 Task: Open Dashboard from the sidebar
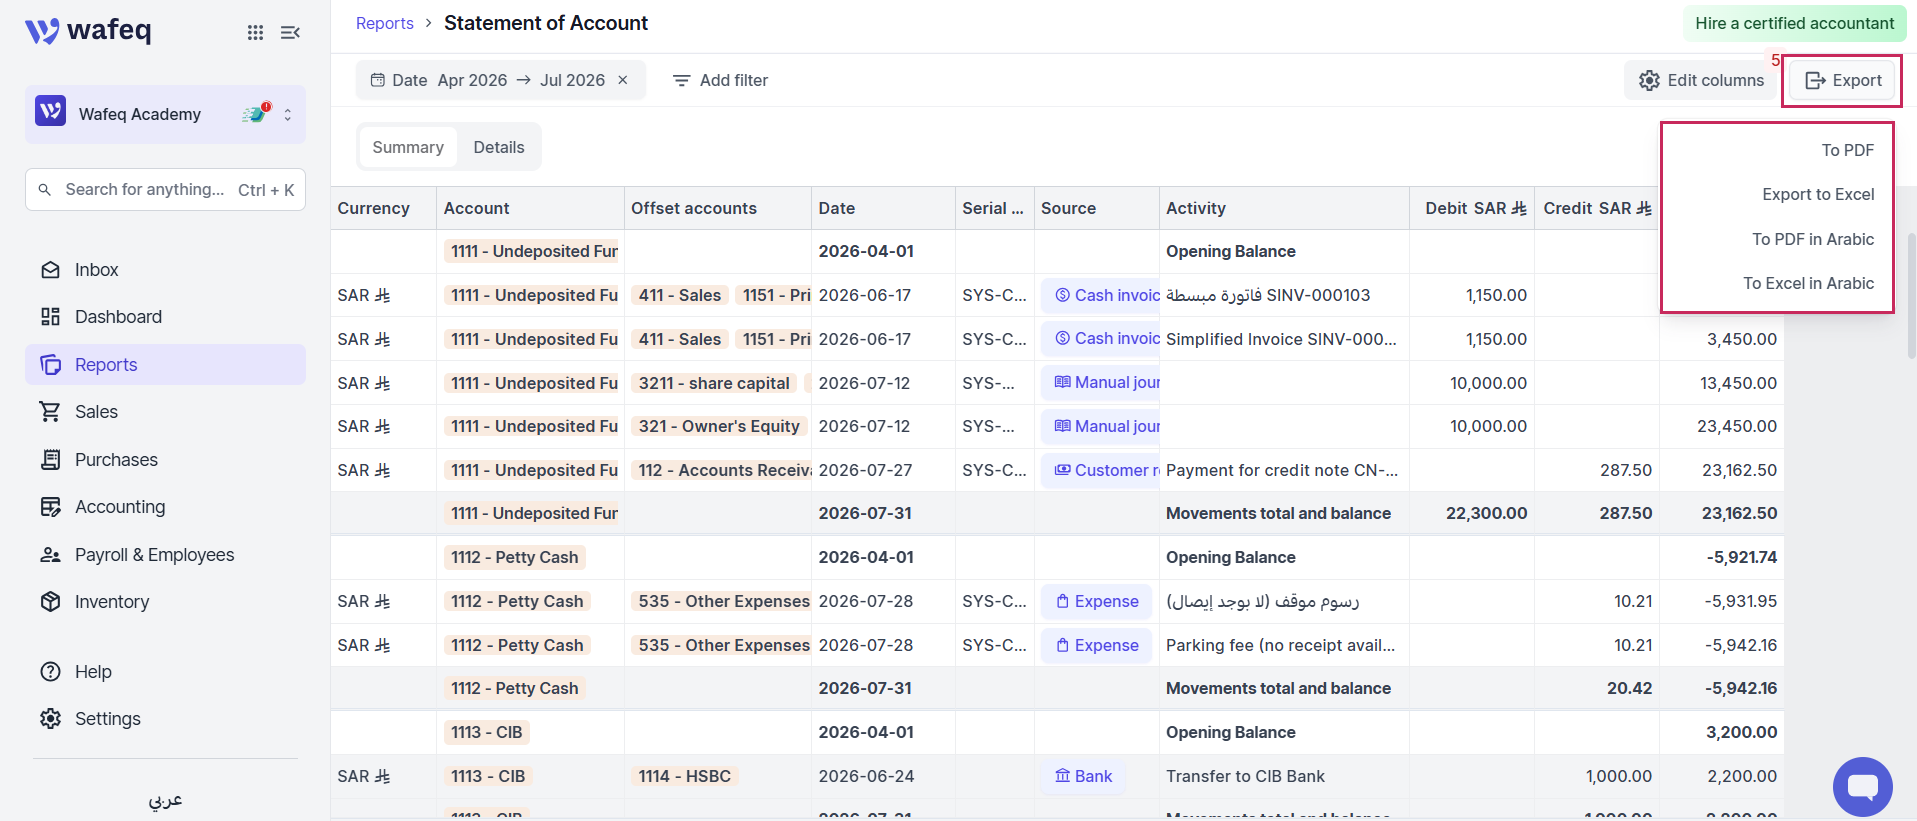click(x=118, y=317)
